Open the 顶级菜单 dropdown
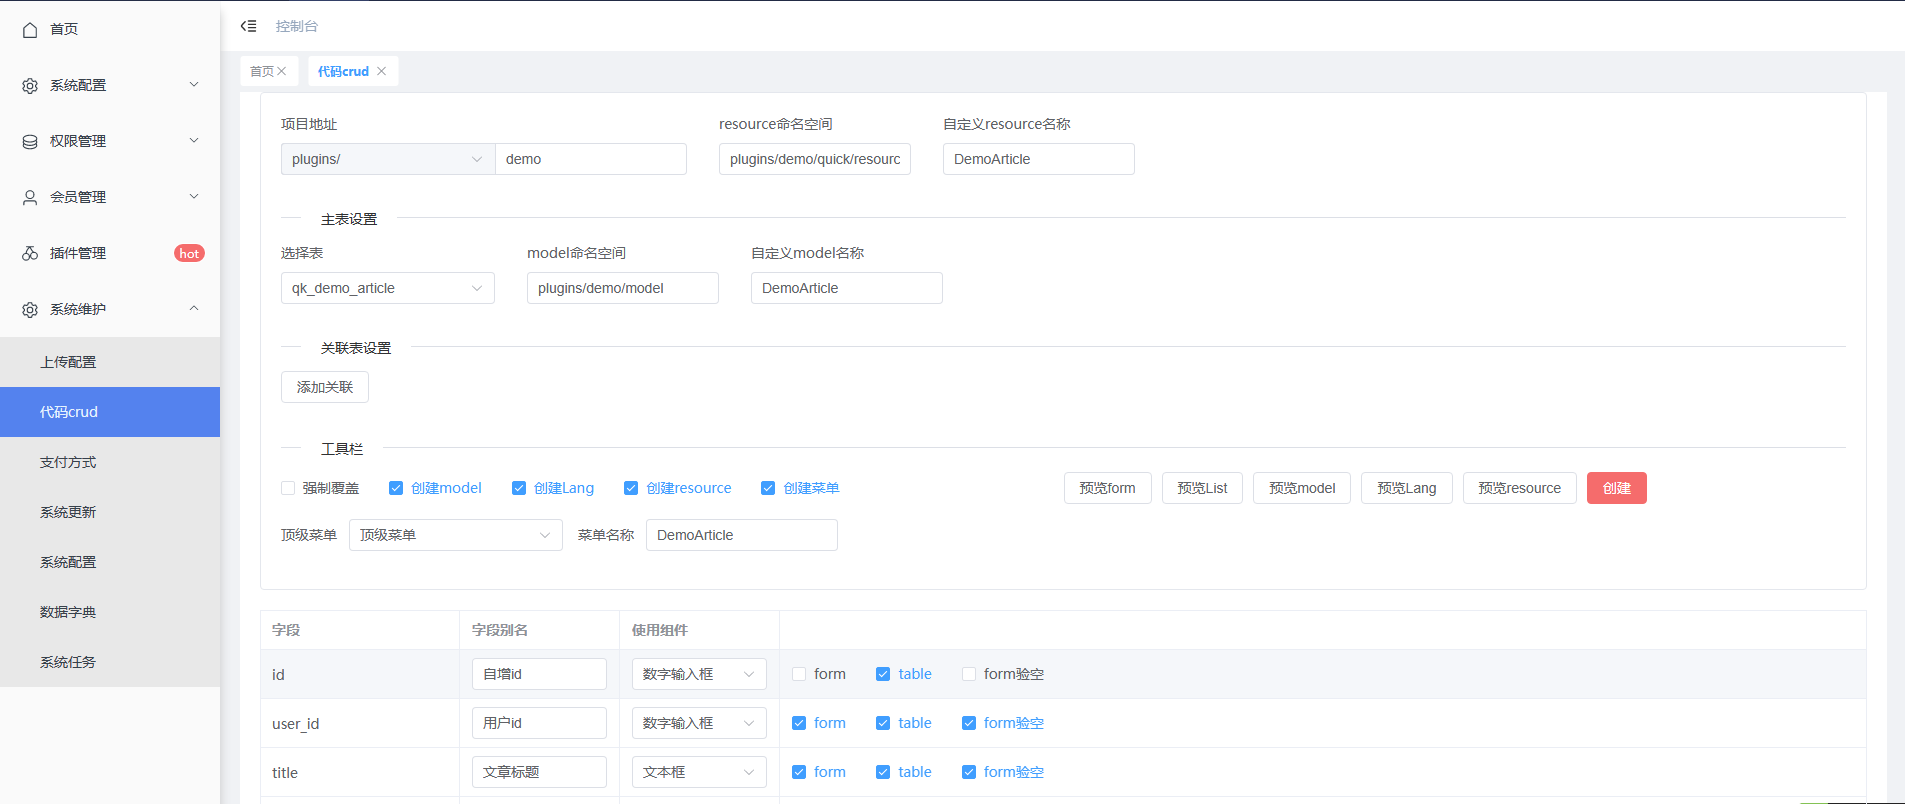 (455, 535)
